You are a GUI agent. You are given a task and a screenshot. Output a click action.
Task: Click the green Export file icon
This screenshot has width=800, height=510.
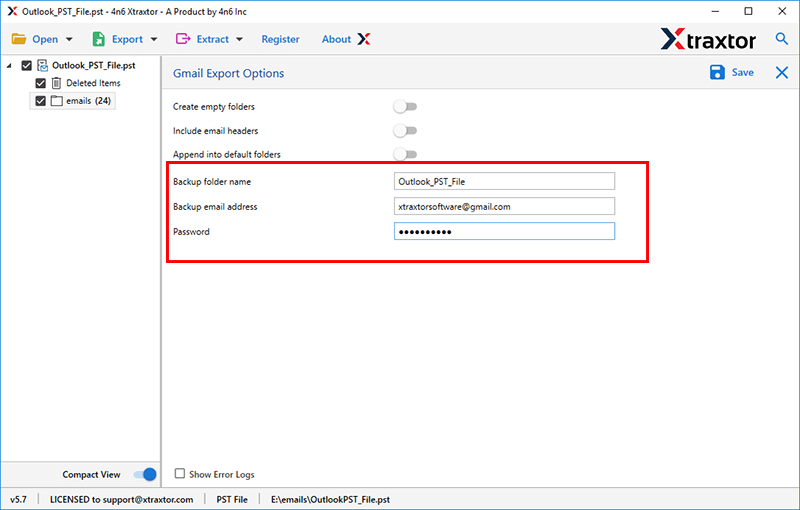point(98,39)
